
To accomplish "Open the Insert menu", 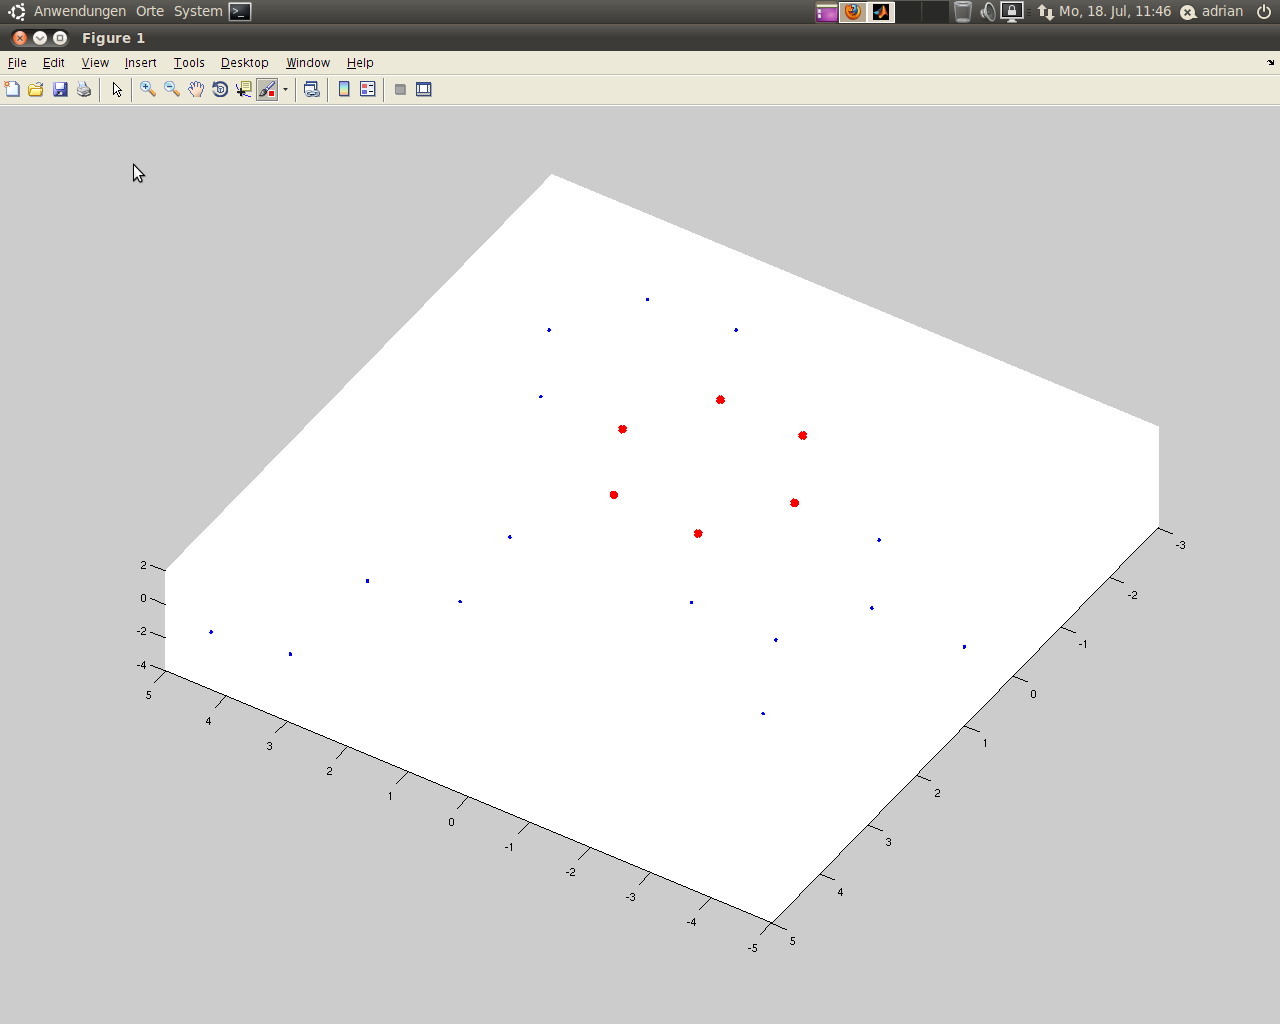I will click(x=140, y=62).
